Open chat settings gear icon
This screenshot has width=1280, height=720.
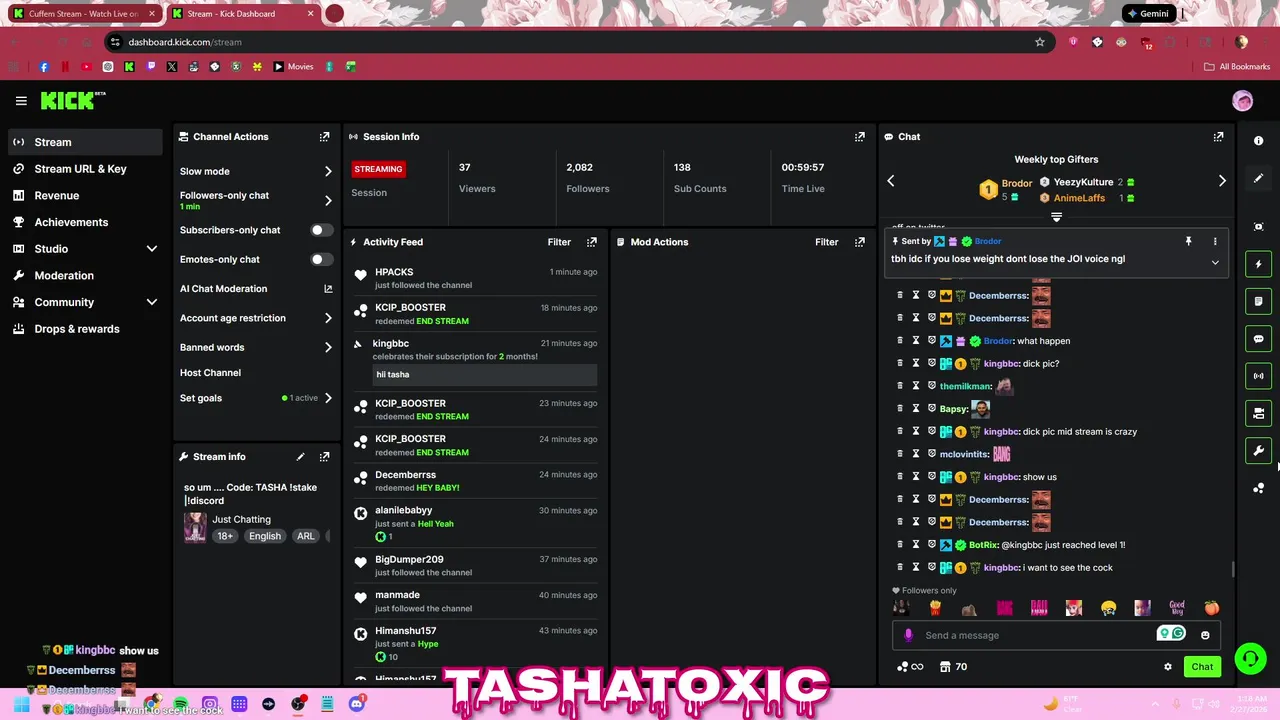point(1167,667)
